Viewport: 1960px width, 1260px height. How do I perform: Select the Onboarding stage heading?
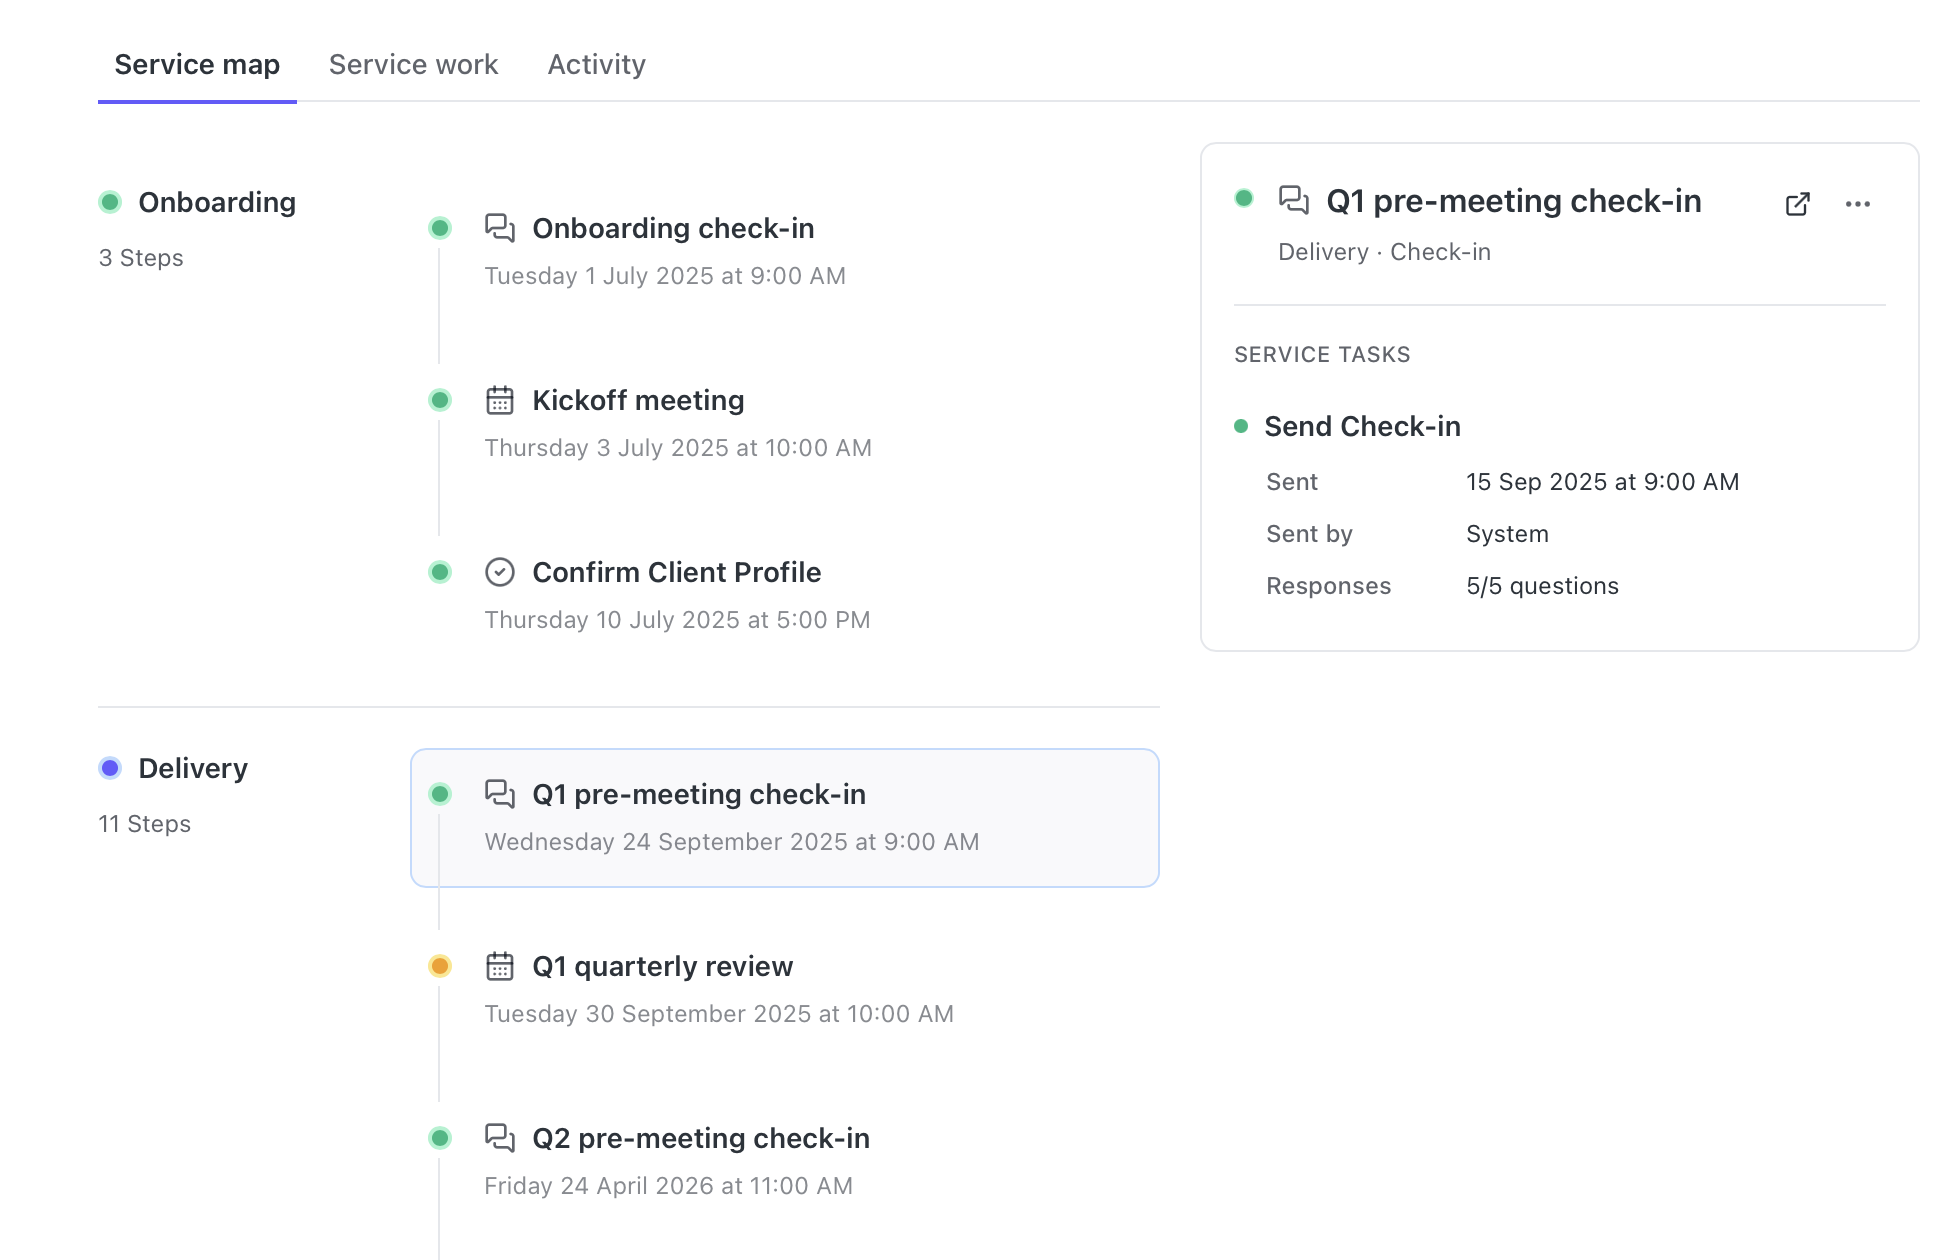(217, 202)
